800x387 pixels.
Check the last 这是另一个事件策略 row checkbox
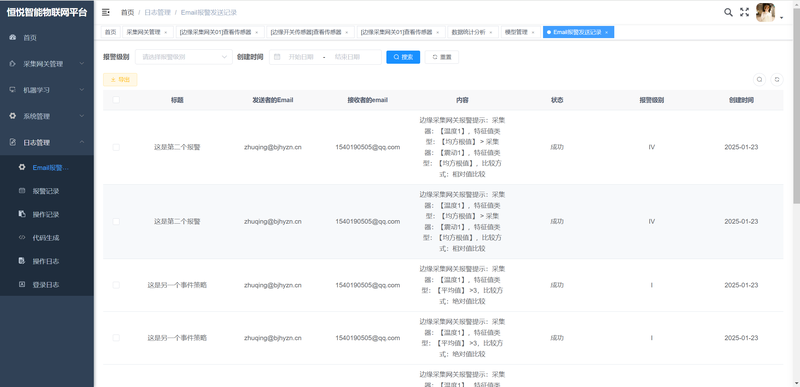coord(116,338)
